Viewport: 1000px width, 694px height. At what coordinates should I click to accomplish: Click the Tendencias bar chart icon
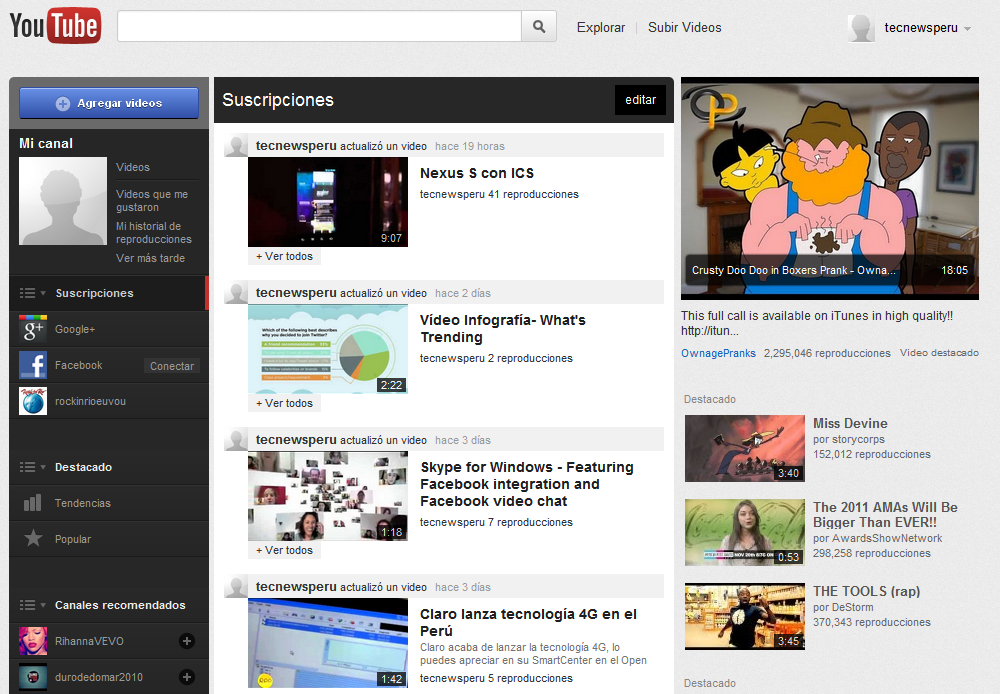33,503
